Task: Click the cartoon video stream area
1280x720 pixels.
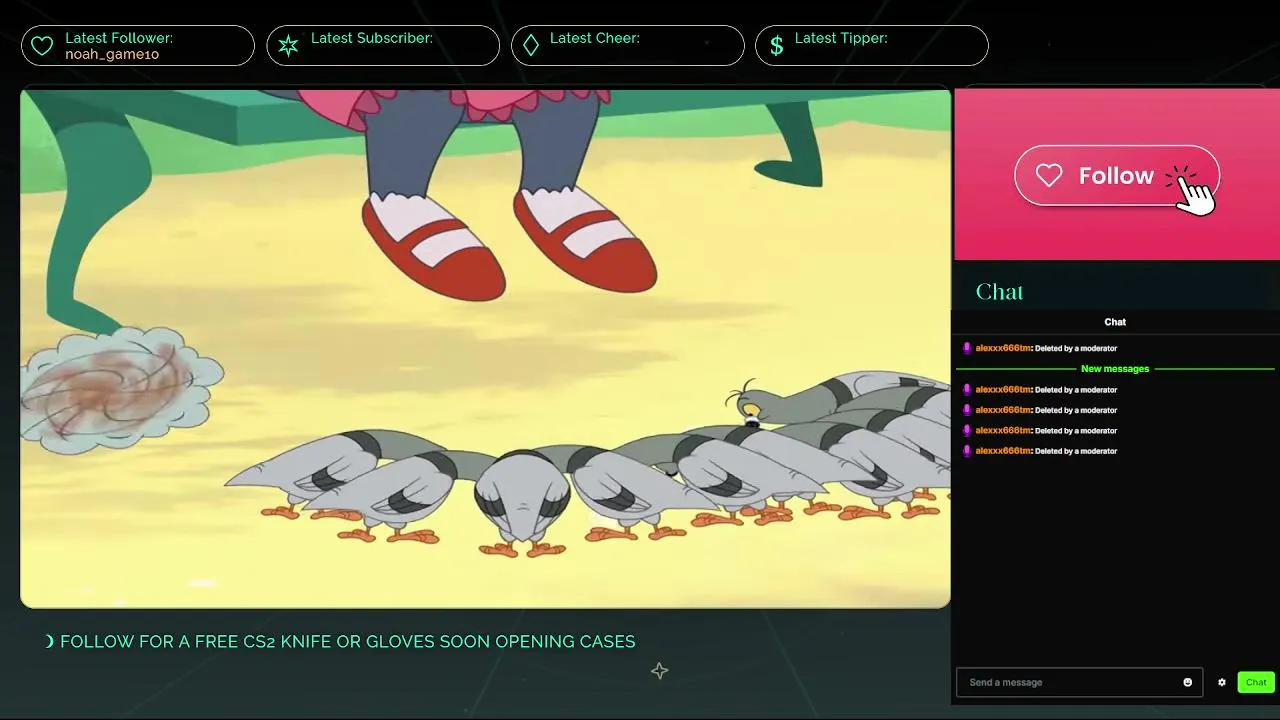Action: [485, 348]
